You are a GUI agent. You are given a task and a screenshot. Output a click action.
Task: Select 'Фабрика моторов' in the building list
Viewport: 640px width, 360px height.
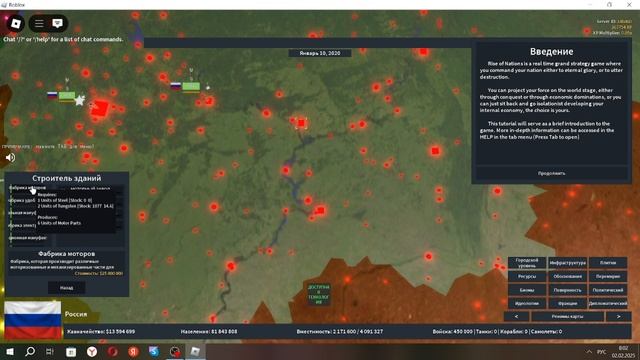tap(28, 188)
